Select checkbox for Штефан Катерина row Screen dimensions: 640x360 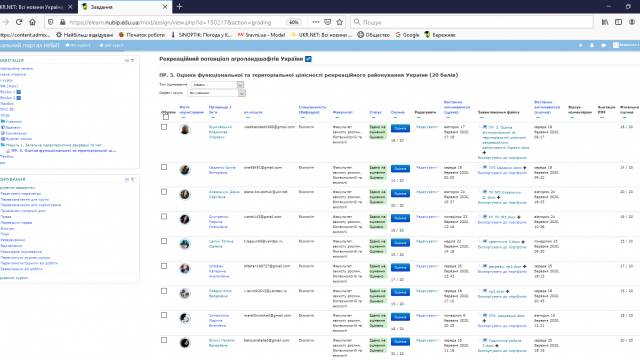pyautogui.click(x=164, y=266)
